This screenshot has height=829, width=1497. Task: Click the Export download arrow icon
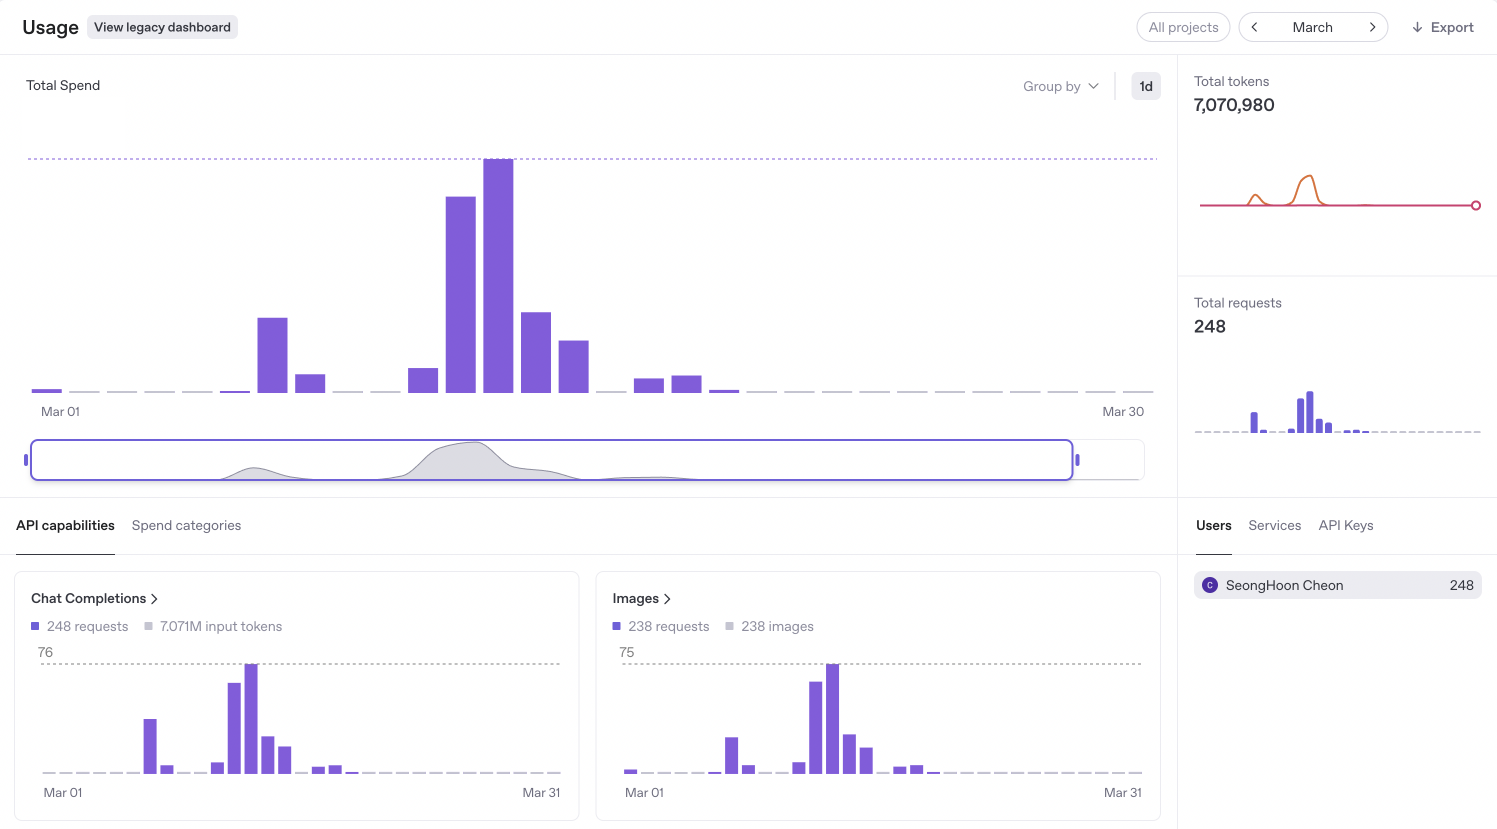click(x=1417, y=27)
